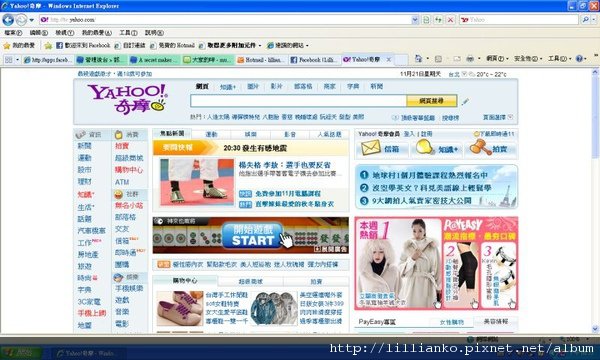Click the Yahoo! 奇摩 logo
Screen dimensions: 600x360
pos(127,99)
